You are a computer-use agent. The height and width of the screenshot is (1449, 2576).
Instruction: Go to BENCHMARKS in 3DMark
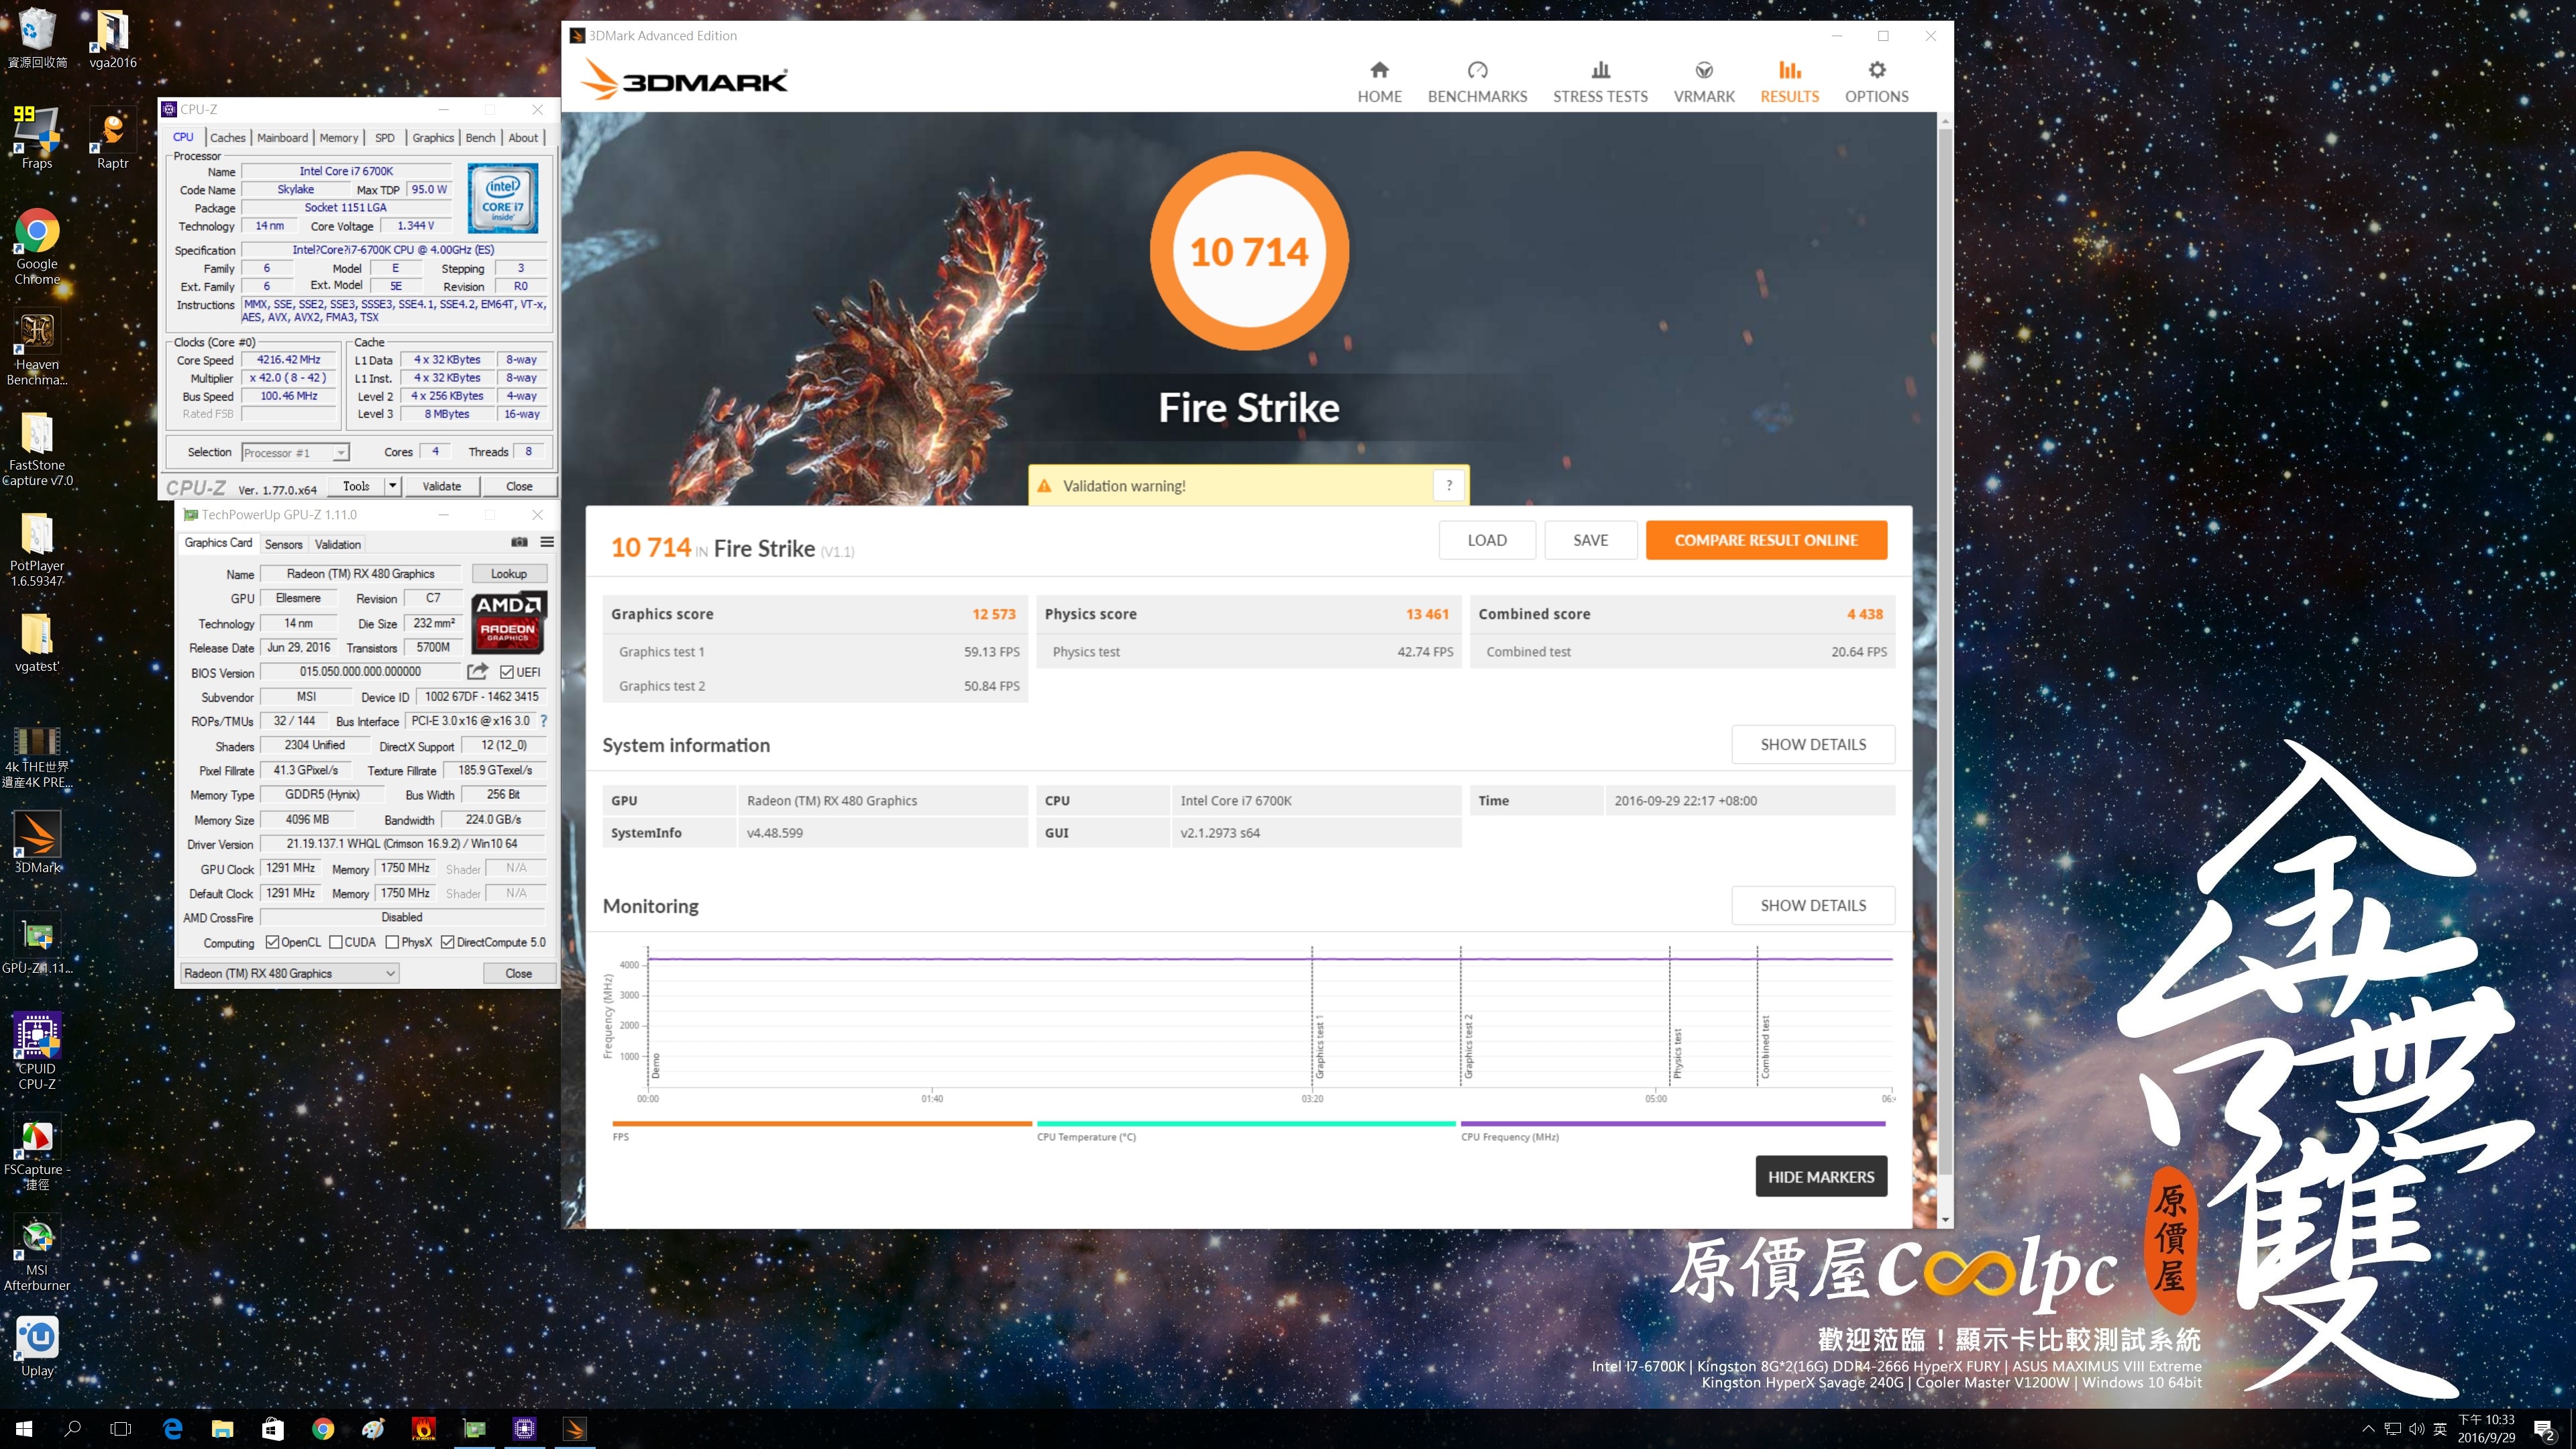pos(1477,82)
